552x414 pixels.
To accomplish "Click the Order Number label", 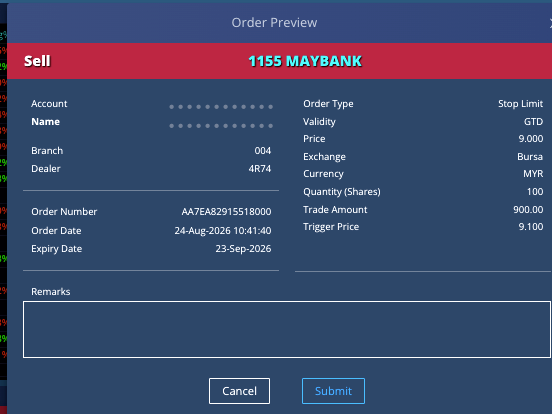I will [x=64, y=212].
